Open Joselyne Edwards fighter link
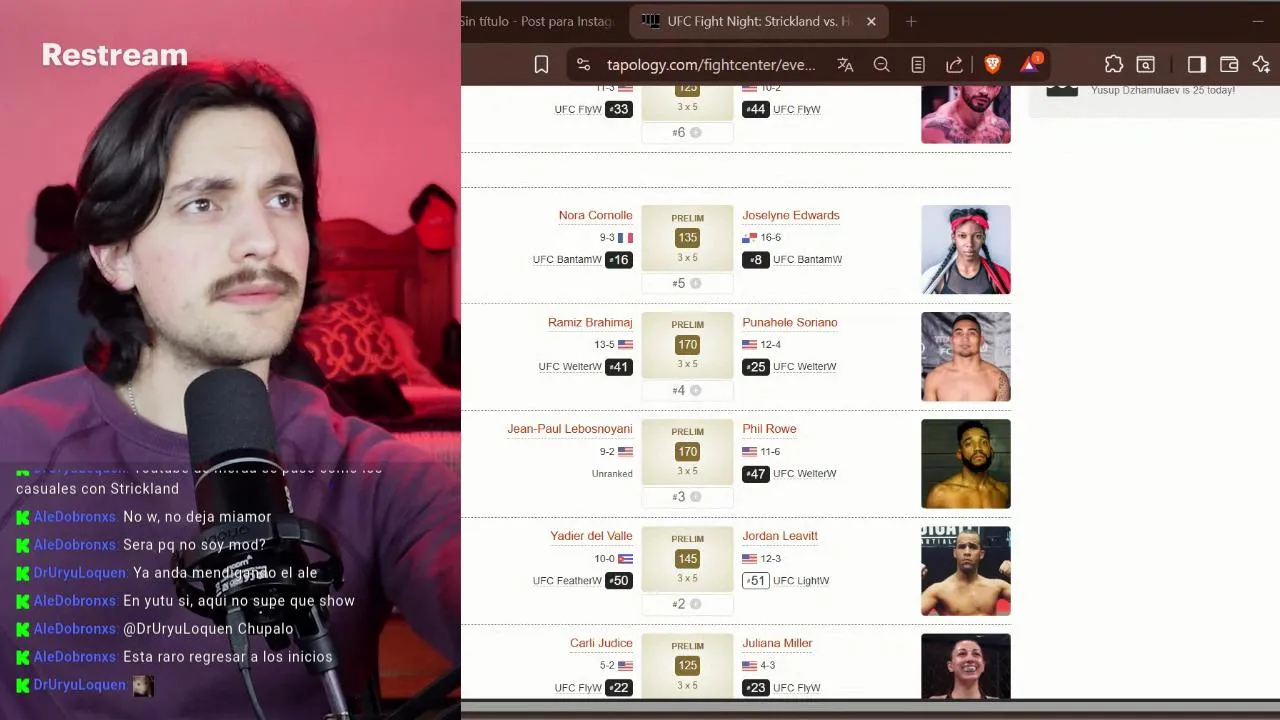The width and height of the screenshot is (1280, 720). 790,215
